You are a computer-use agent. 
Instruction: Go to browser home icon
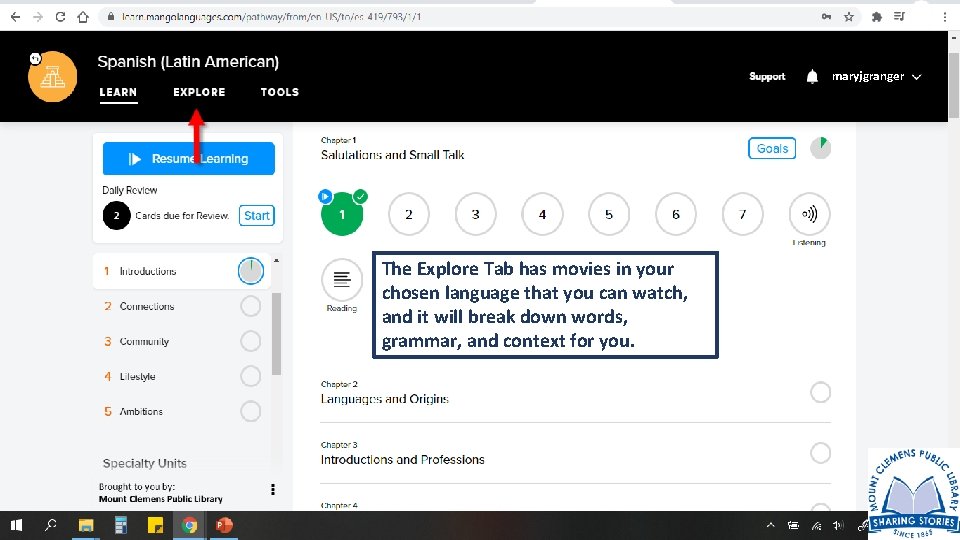point(83,17)
